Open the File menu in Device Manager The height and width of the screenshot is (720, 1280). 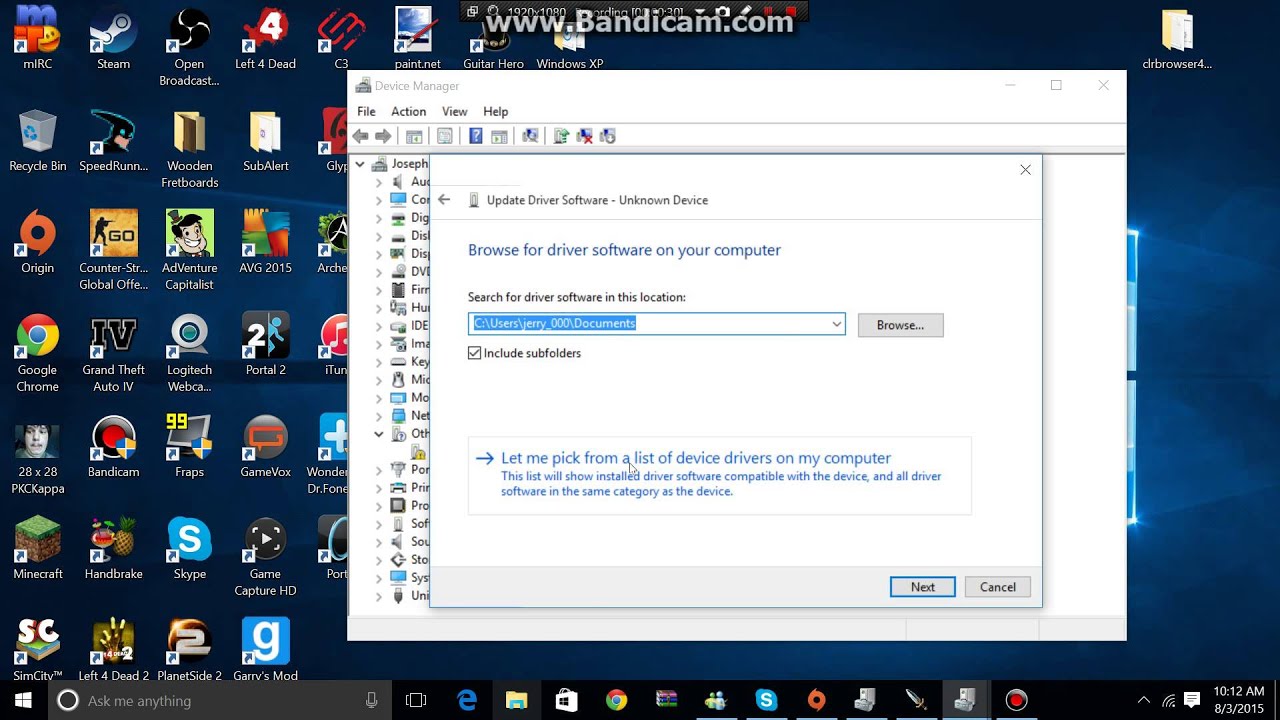point(366,111)
